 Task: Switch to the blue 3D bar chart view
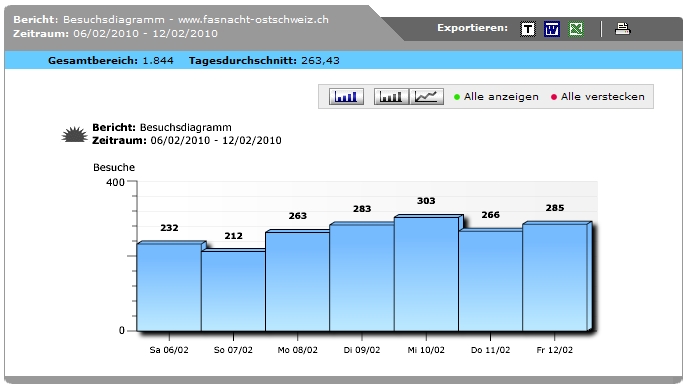click(x=346, y=96)
